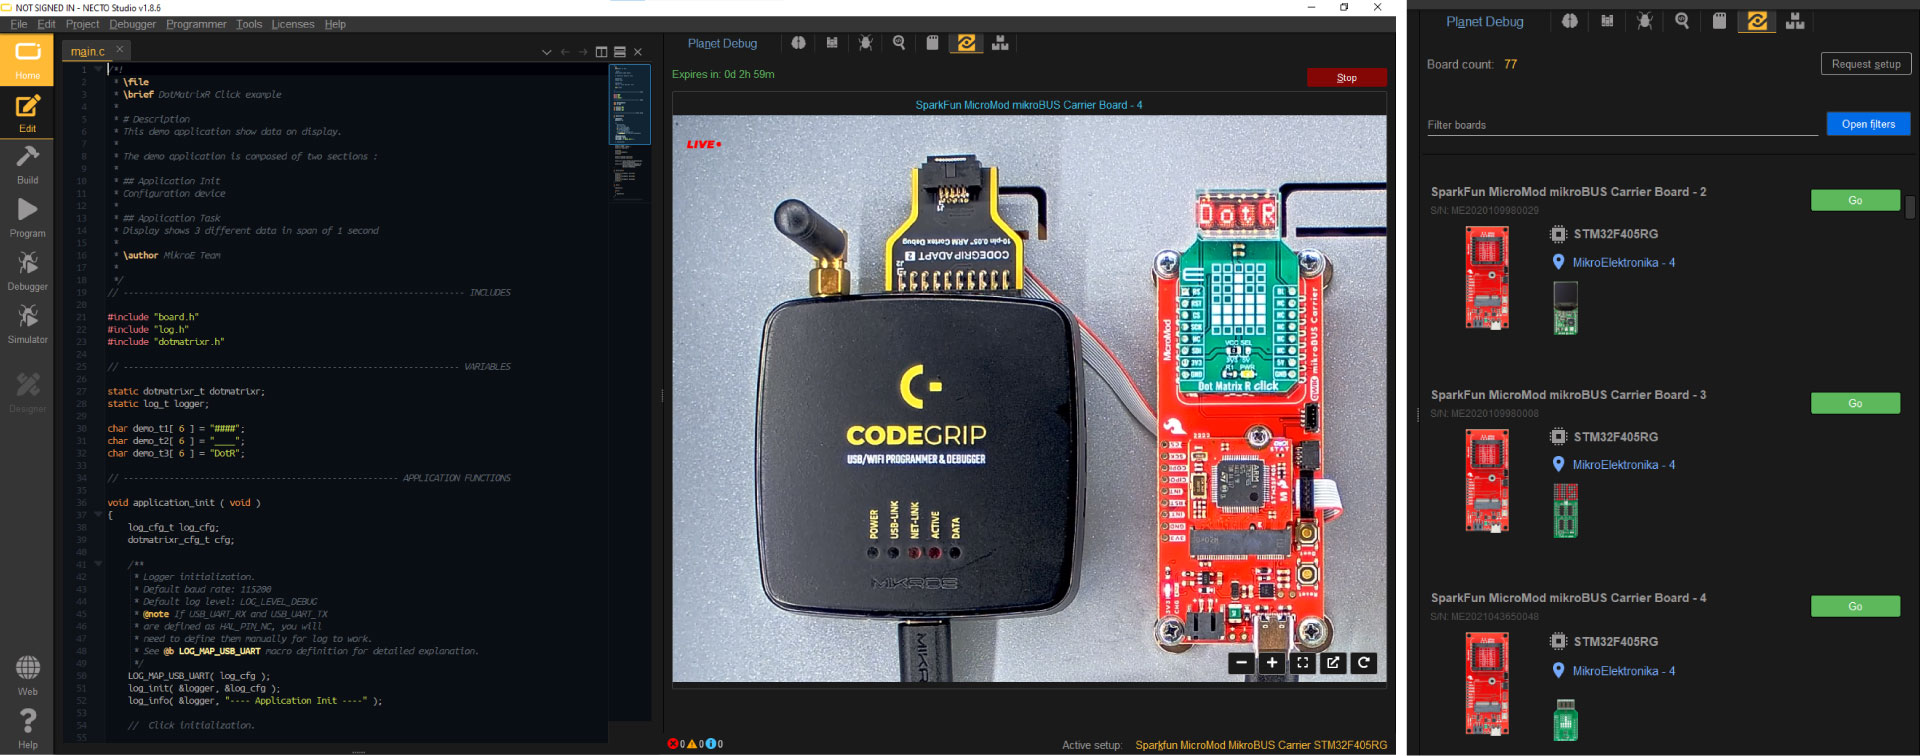The width and height of the screenshot is (1920, 756).
Task: Click the bug icon in the right board-list panel
Action: click(1645, 21)
